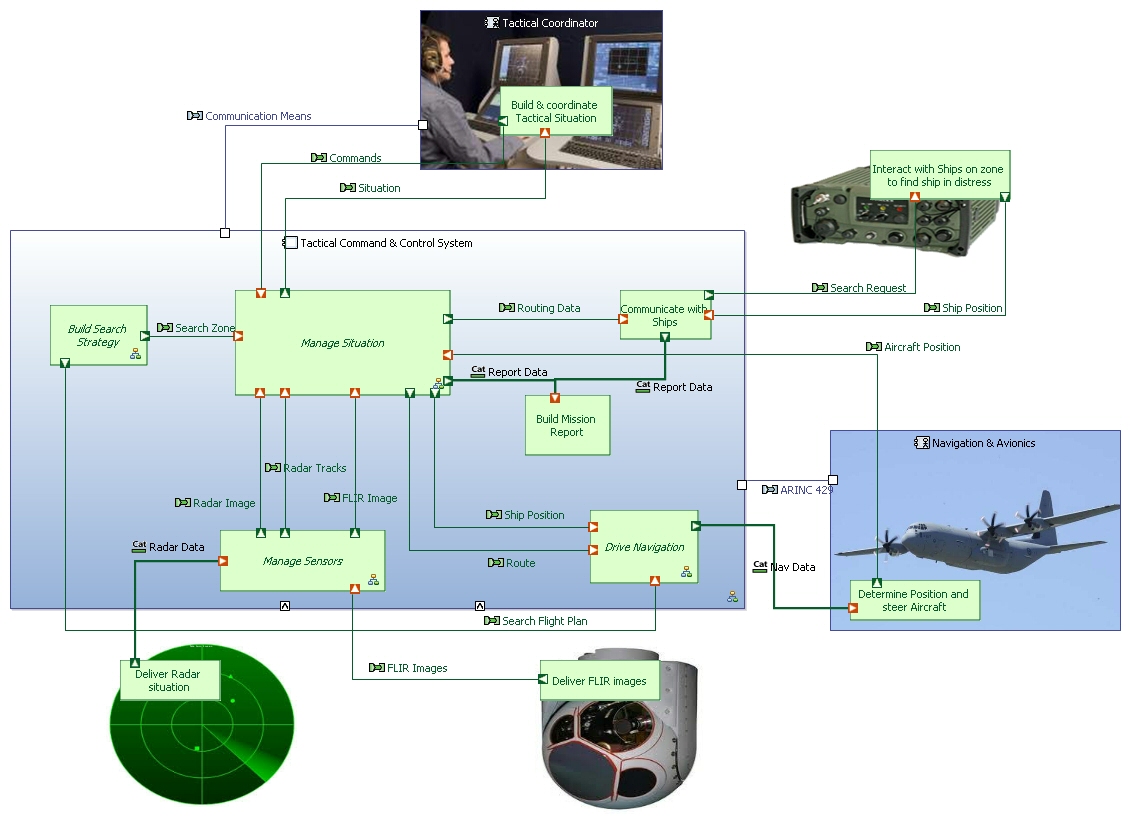Click the Ship Position label near Drive Navigation

pos(534,515)
